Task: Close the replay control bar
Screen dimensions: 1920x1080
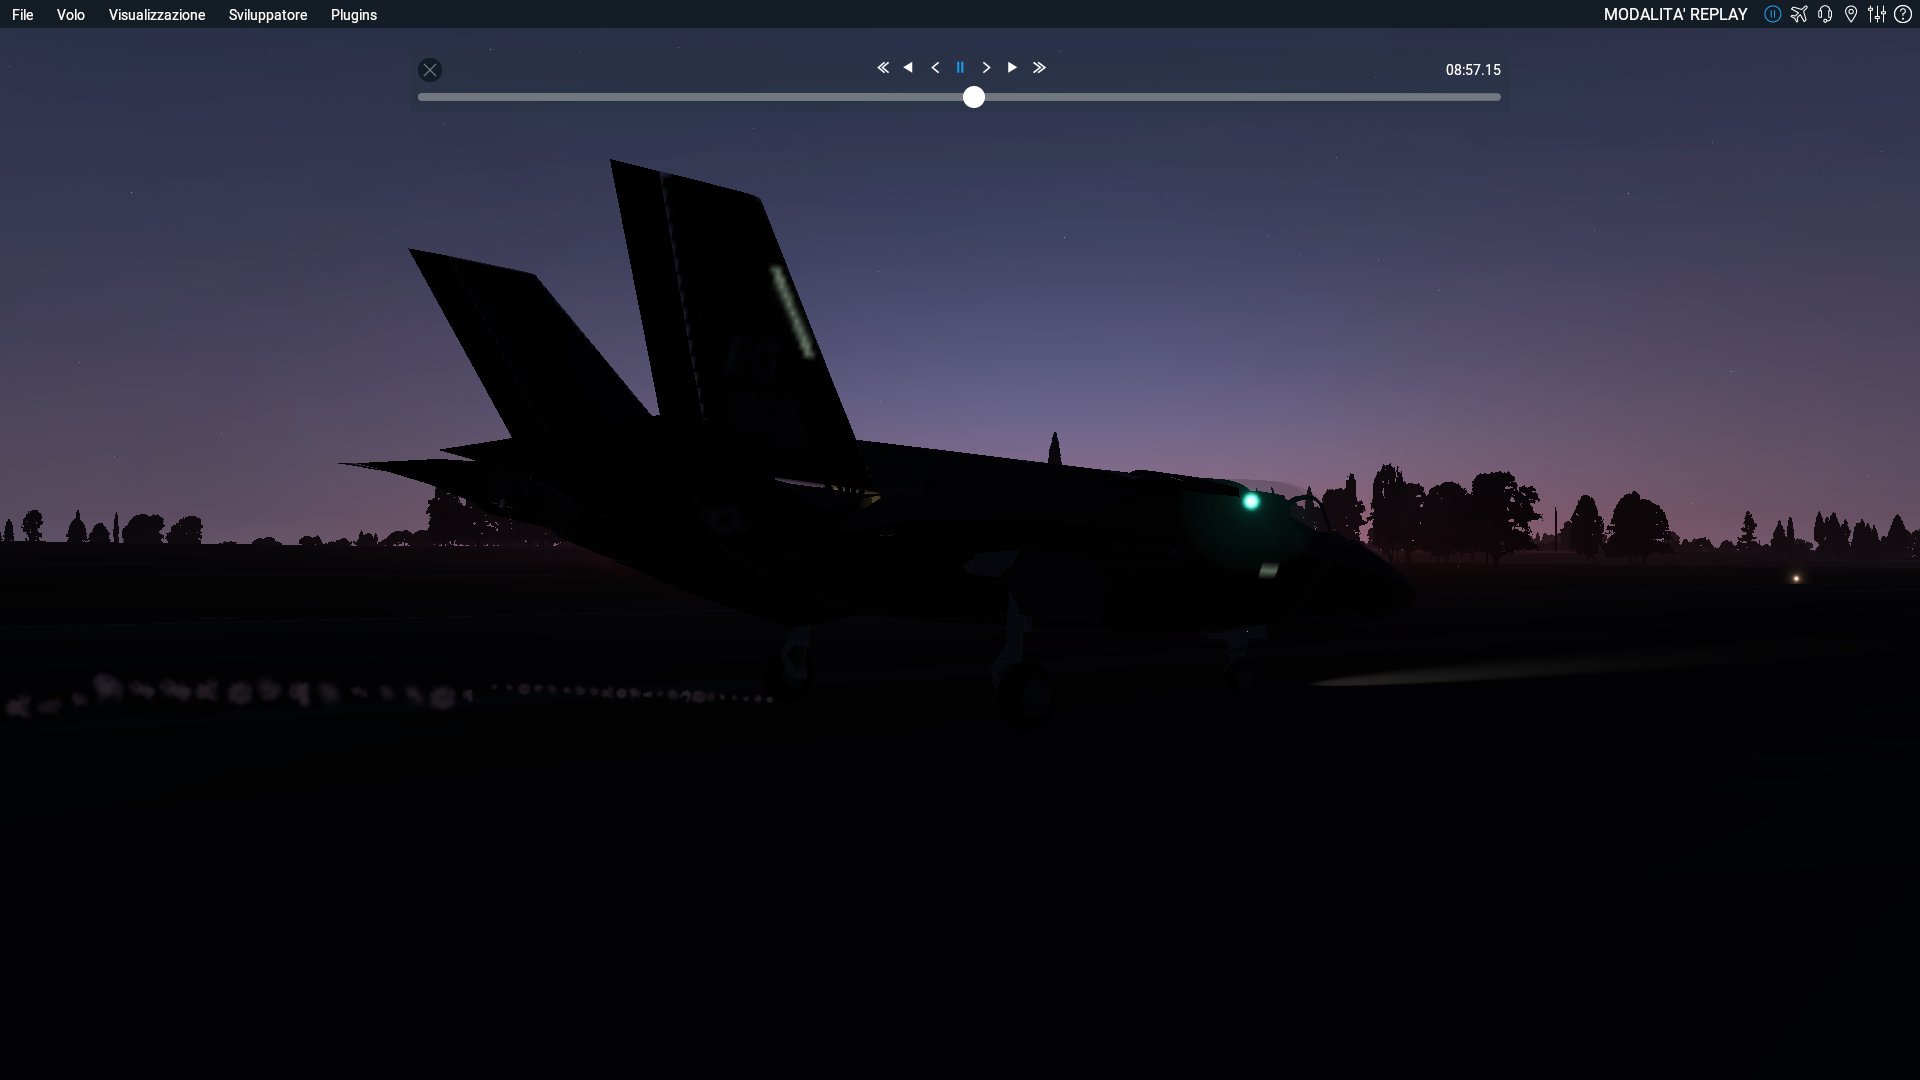Action: (x=430, y=70)
